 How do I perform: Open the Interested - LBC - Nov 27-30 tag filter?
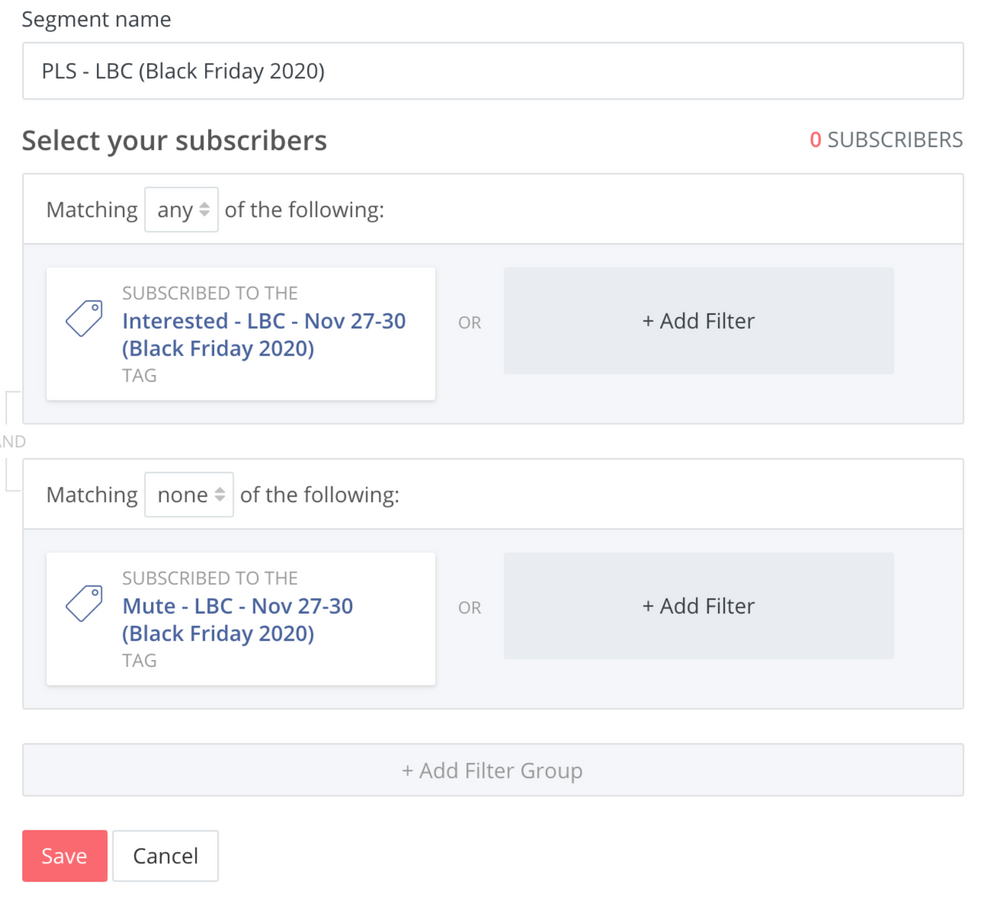coord(263,334)
